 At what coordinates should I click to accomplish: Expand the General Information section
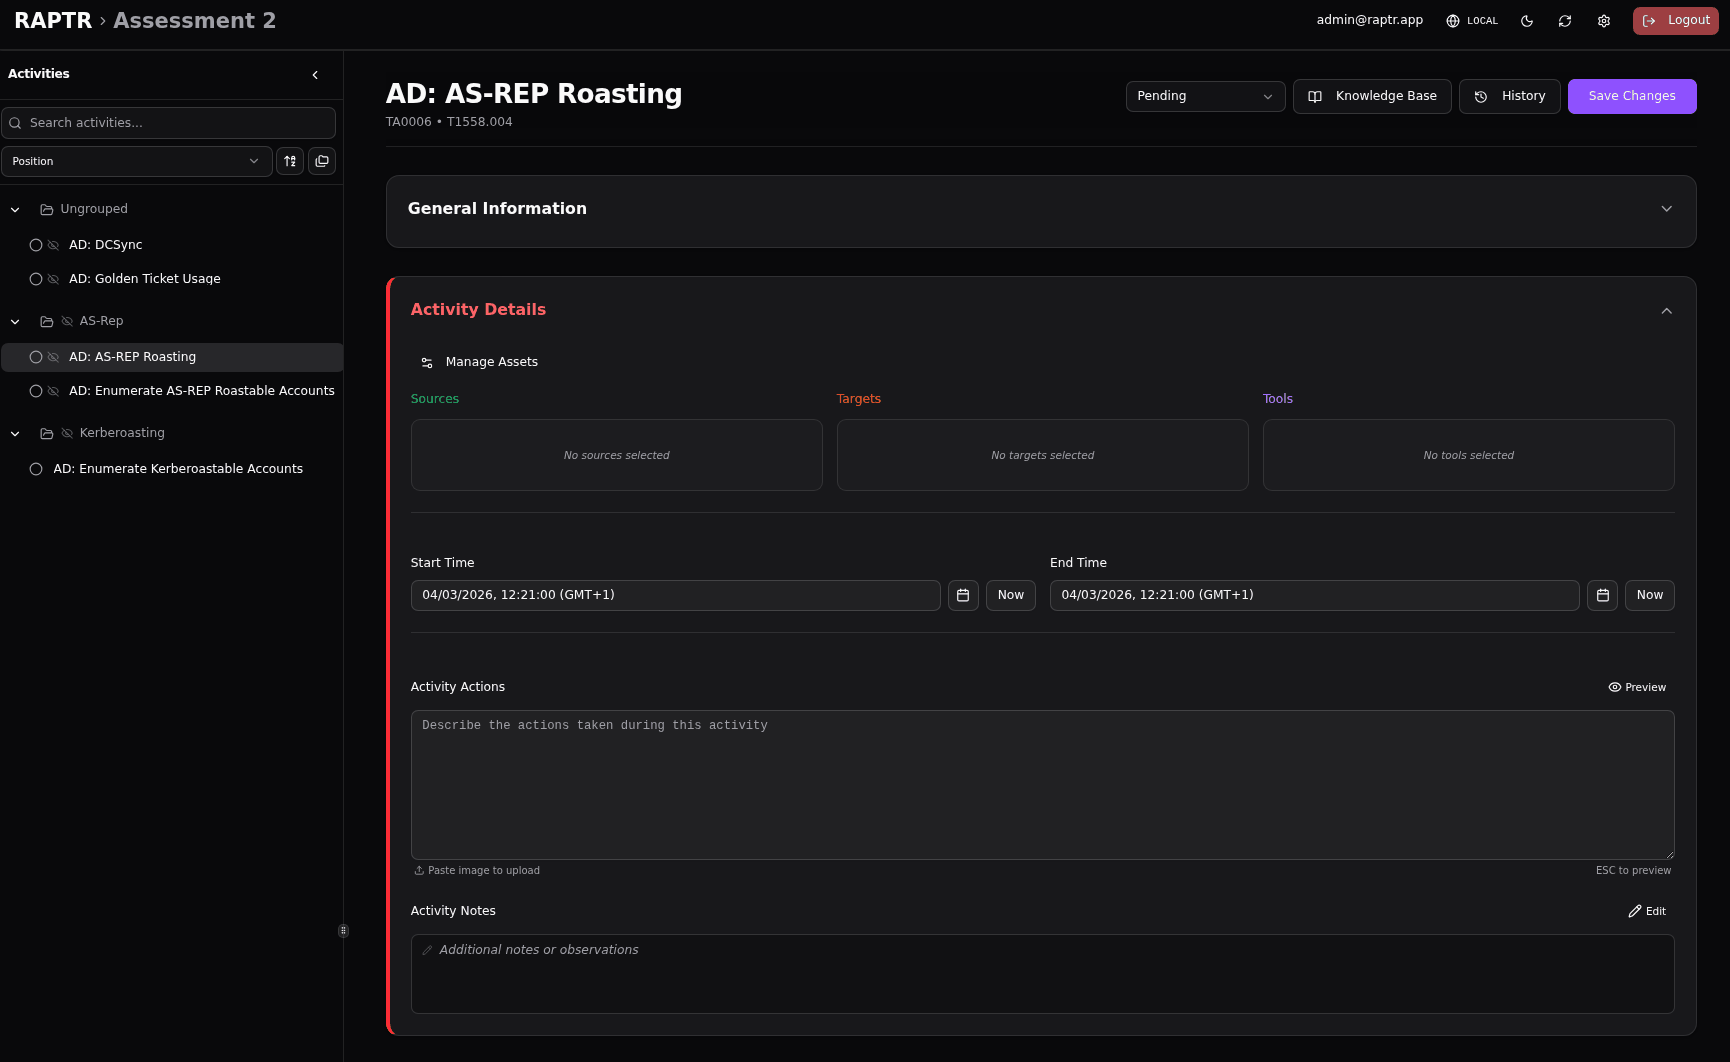1666,209
